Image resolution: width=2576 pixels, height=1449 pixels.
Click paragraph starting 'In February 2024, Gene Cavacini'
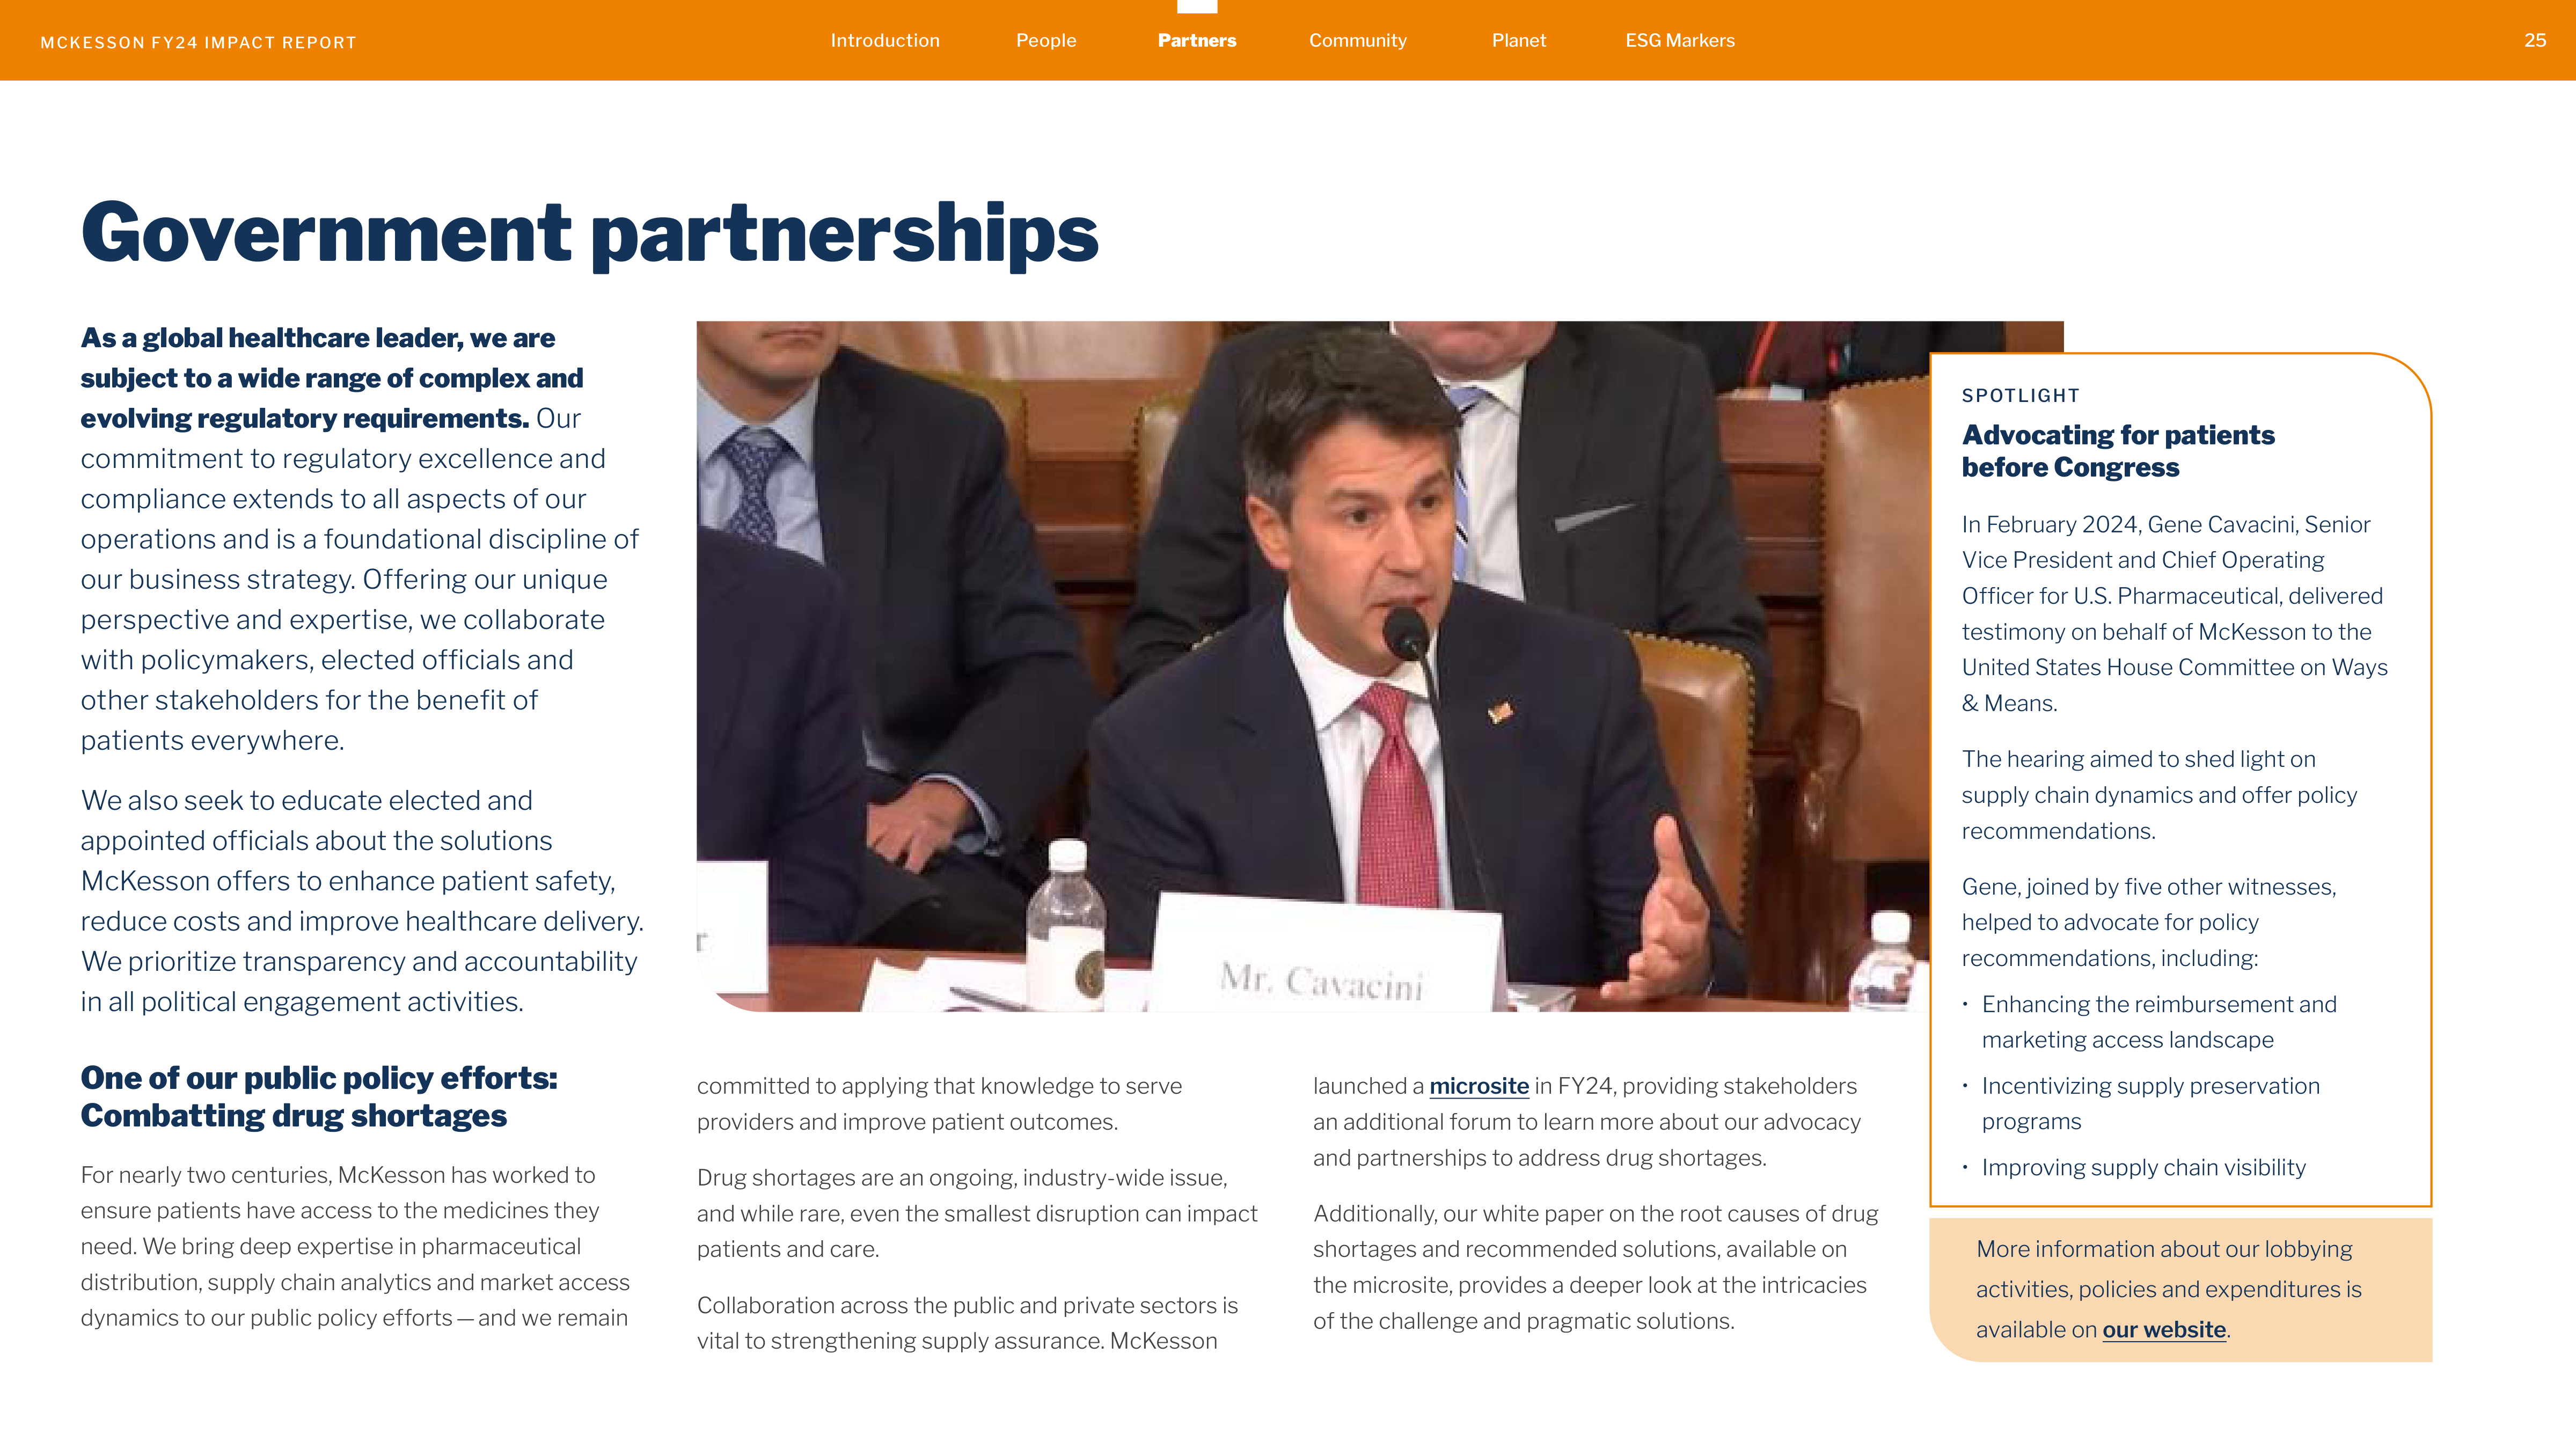pos(2174,614)
